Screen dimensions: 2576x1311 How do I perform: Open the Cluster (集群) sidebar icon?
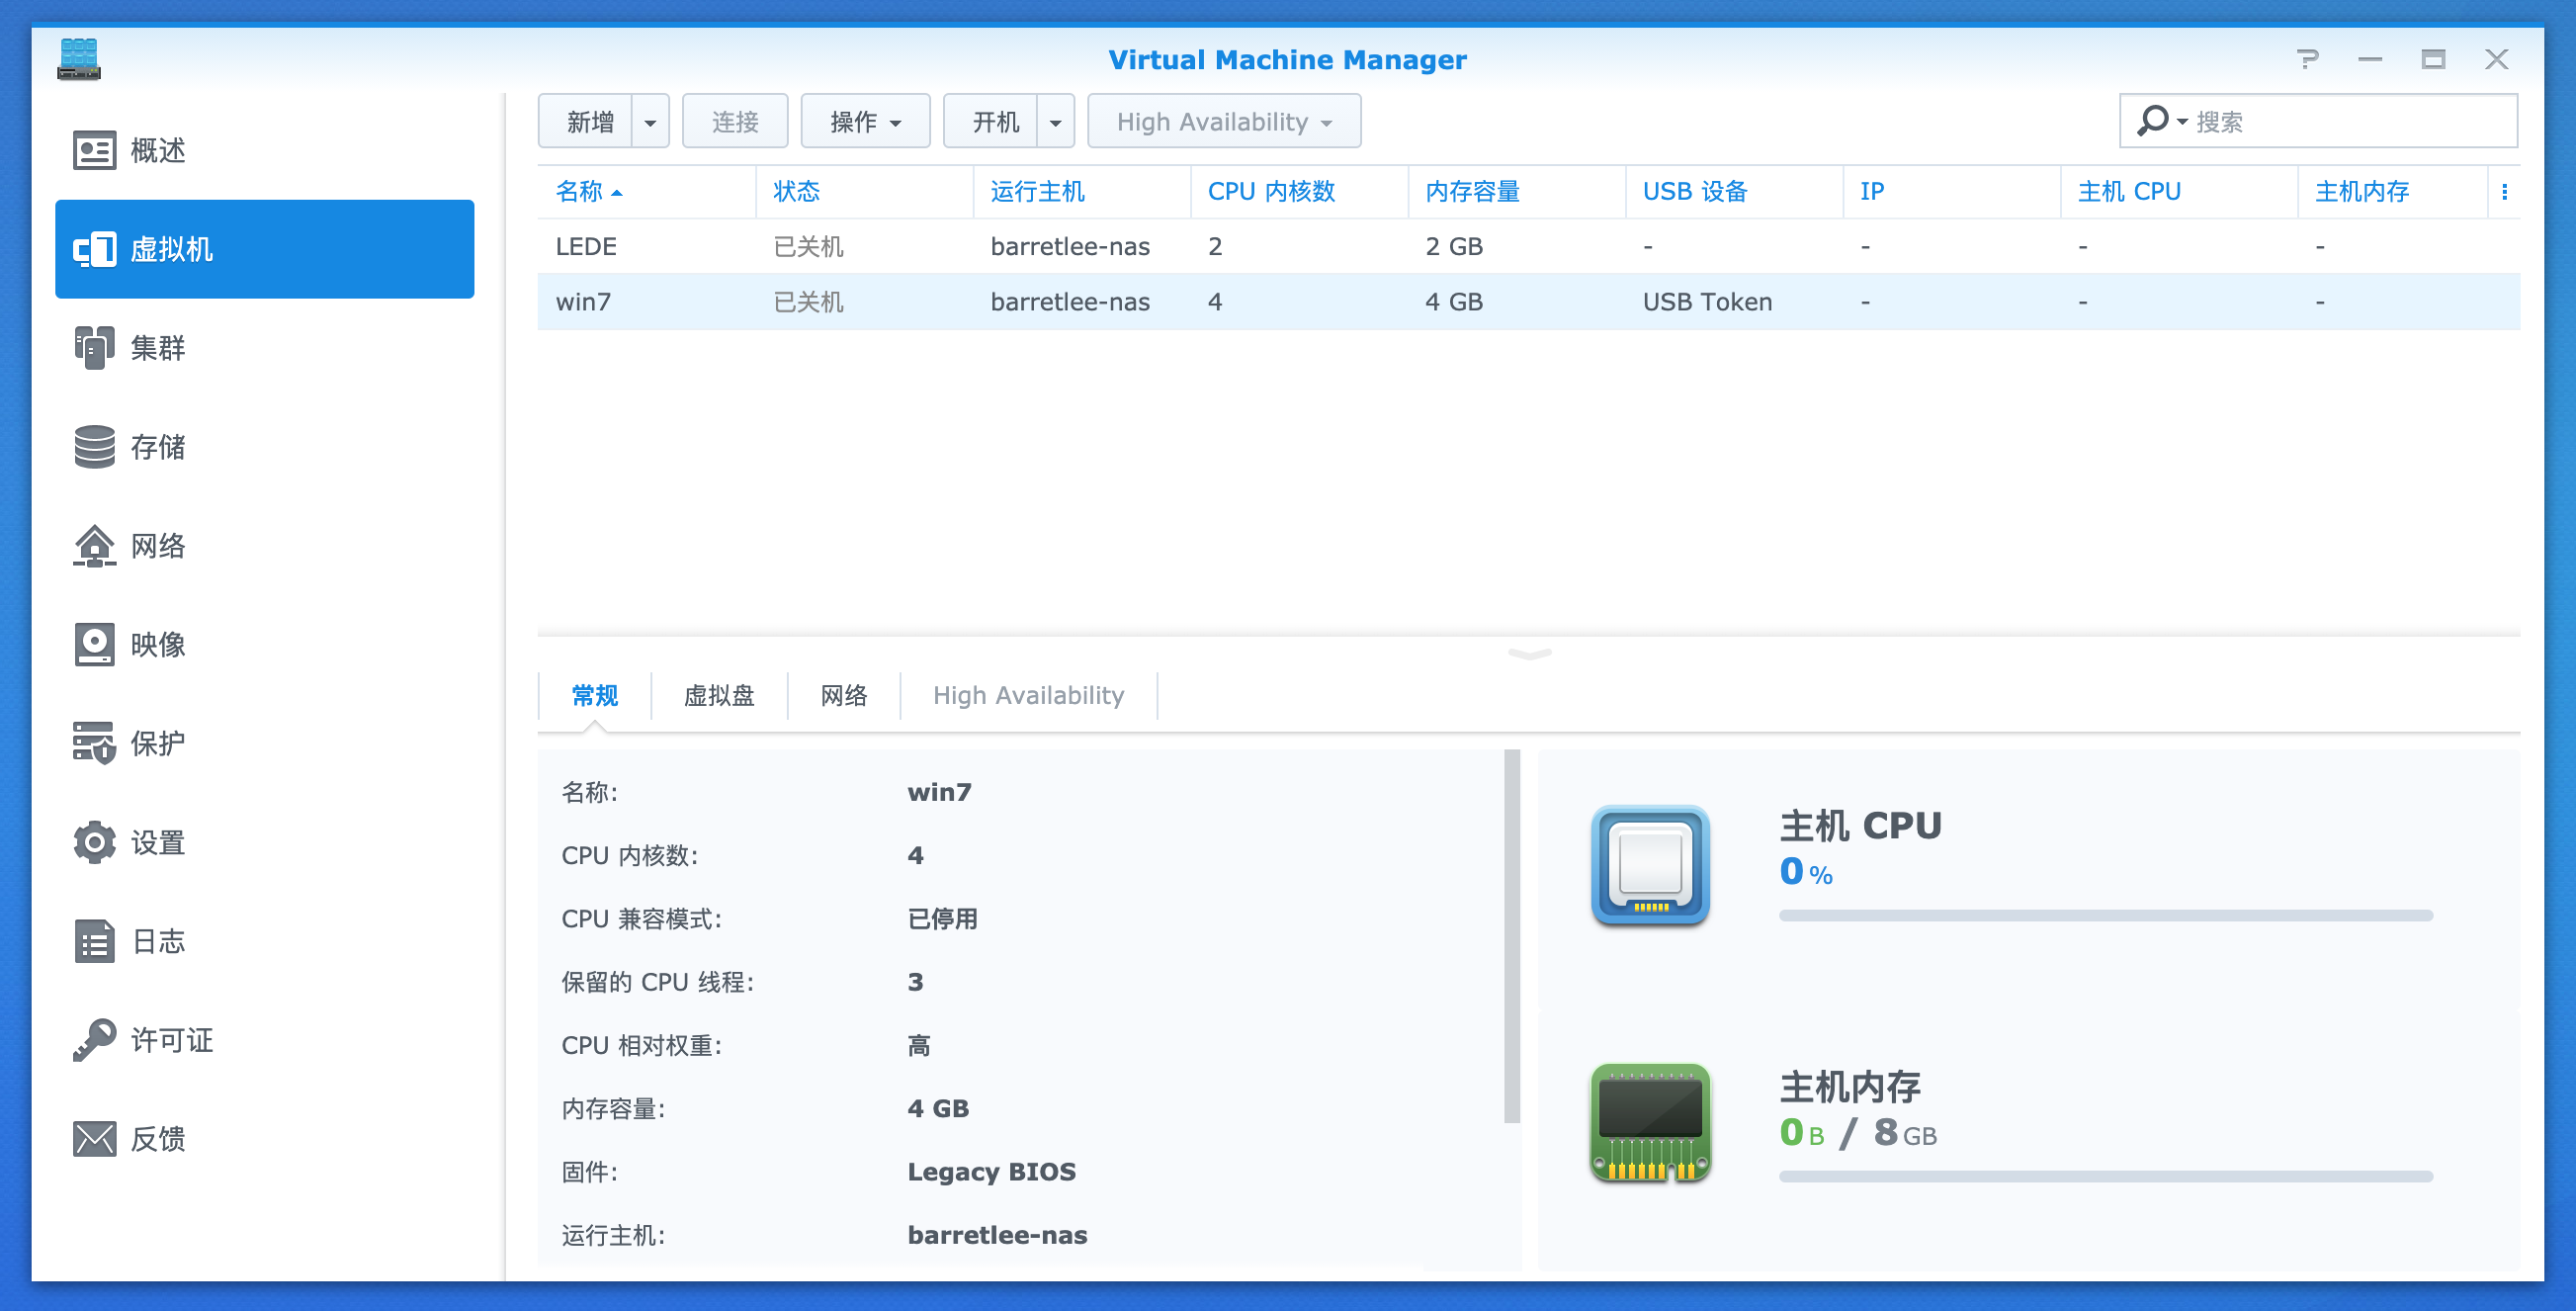(x=94, y=348)
